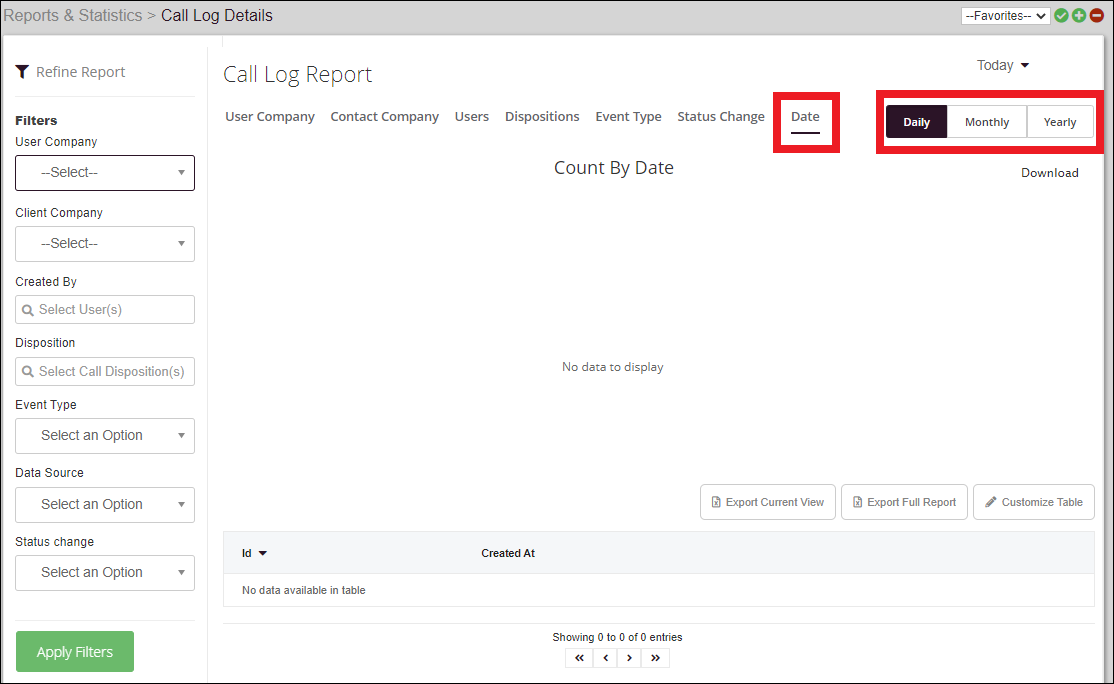1114x684 pixels.
Task: Click the pencil icon on Customize Table
Action: point(991,502)
